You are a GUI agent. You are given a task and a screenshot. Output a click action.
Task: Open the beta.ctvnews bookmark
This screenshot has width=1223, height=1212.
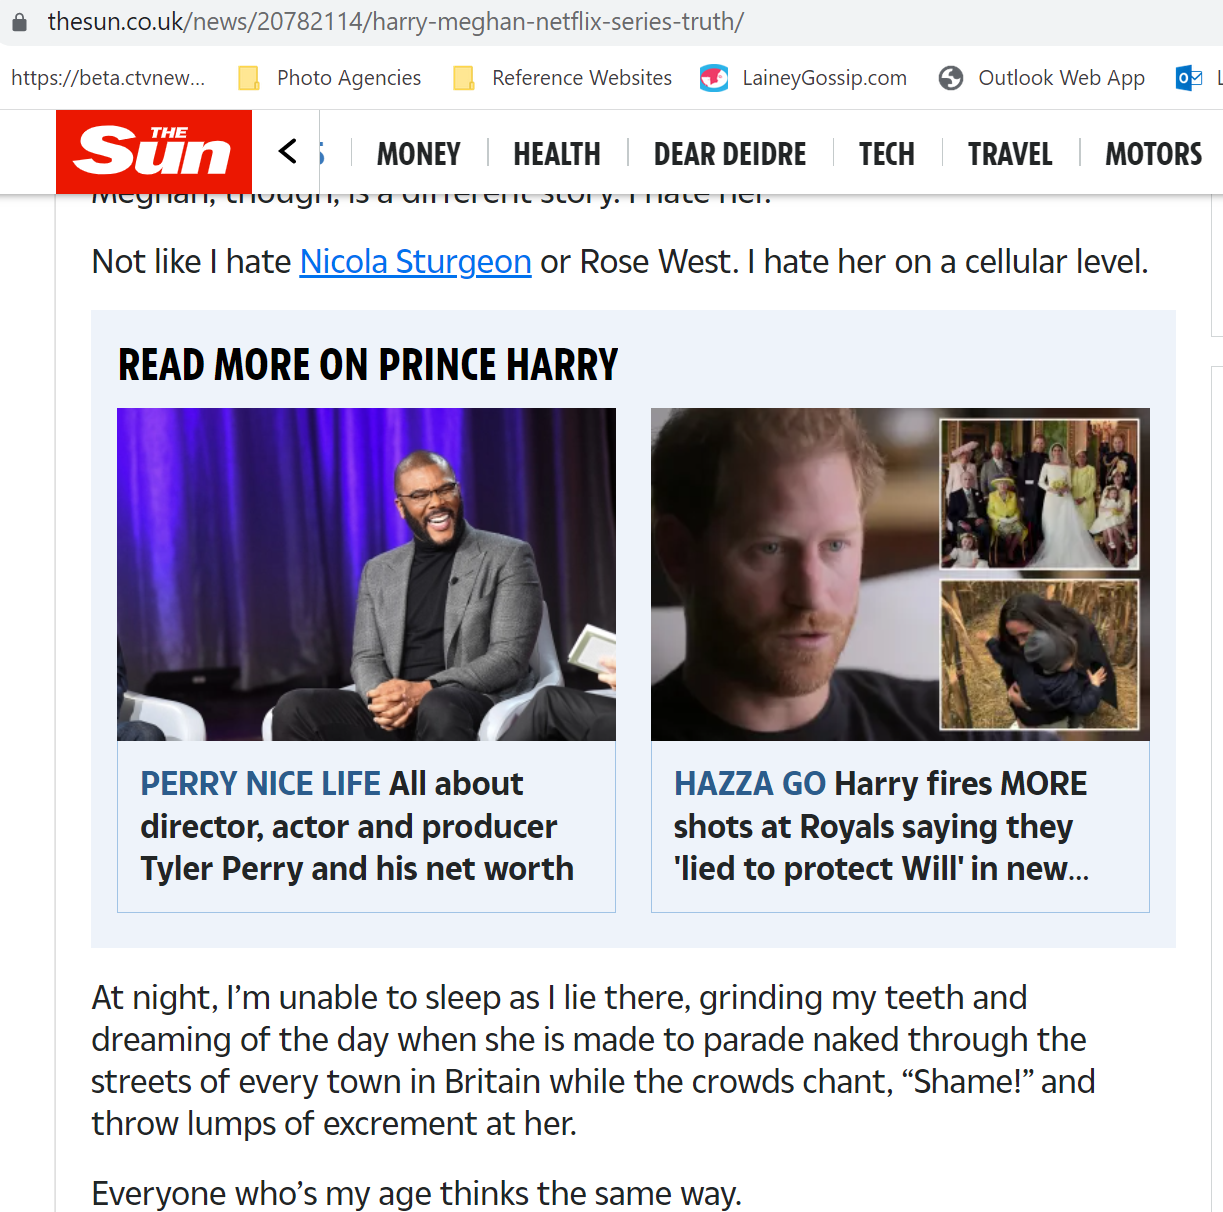(108, 78)
